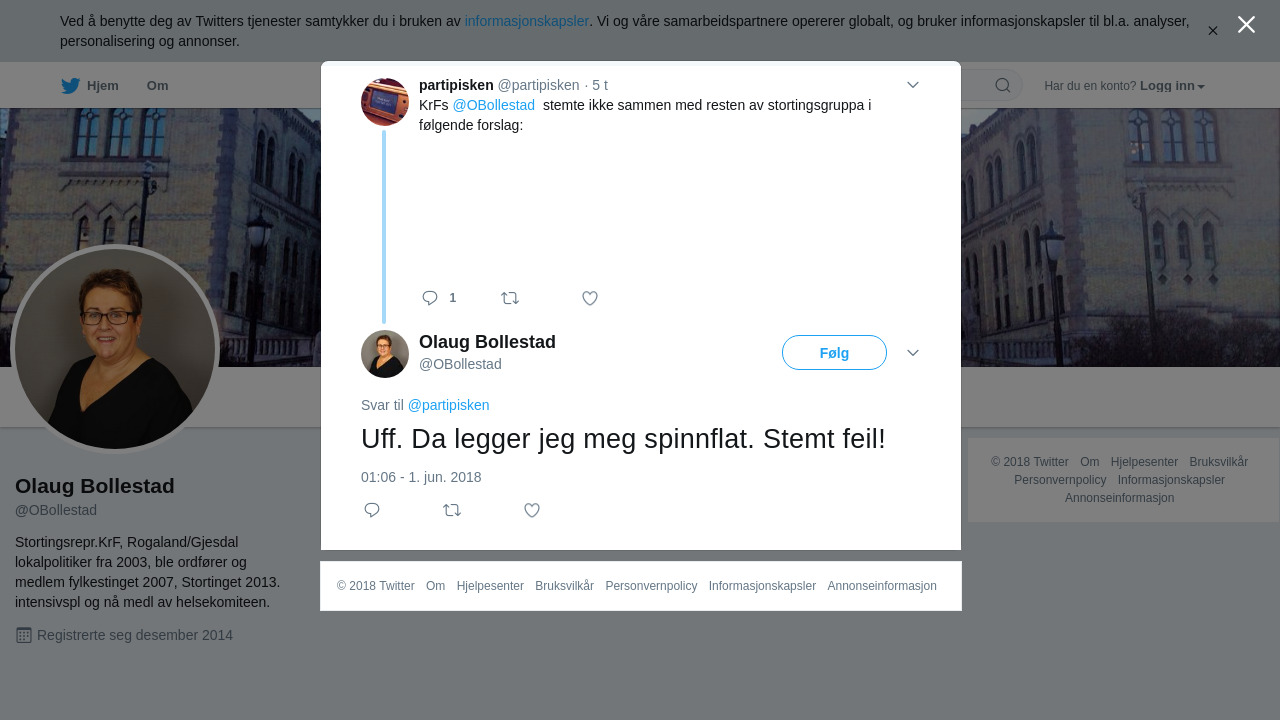Reply to the partipisken tweet
1280x720 pixels.
(x=430, y=298)
